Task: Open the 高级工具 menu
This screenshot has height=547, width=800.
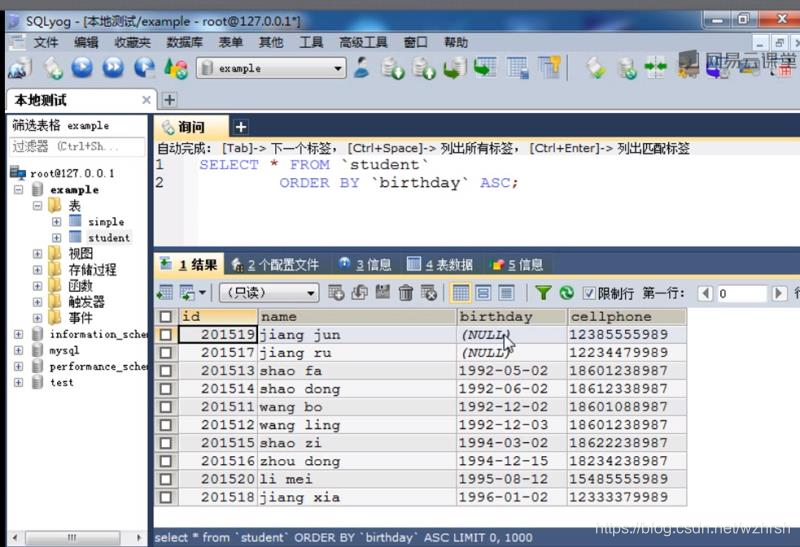Action: (363, 42)
